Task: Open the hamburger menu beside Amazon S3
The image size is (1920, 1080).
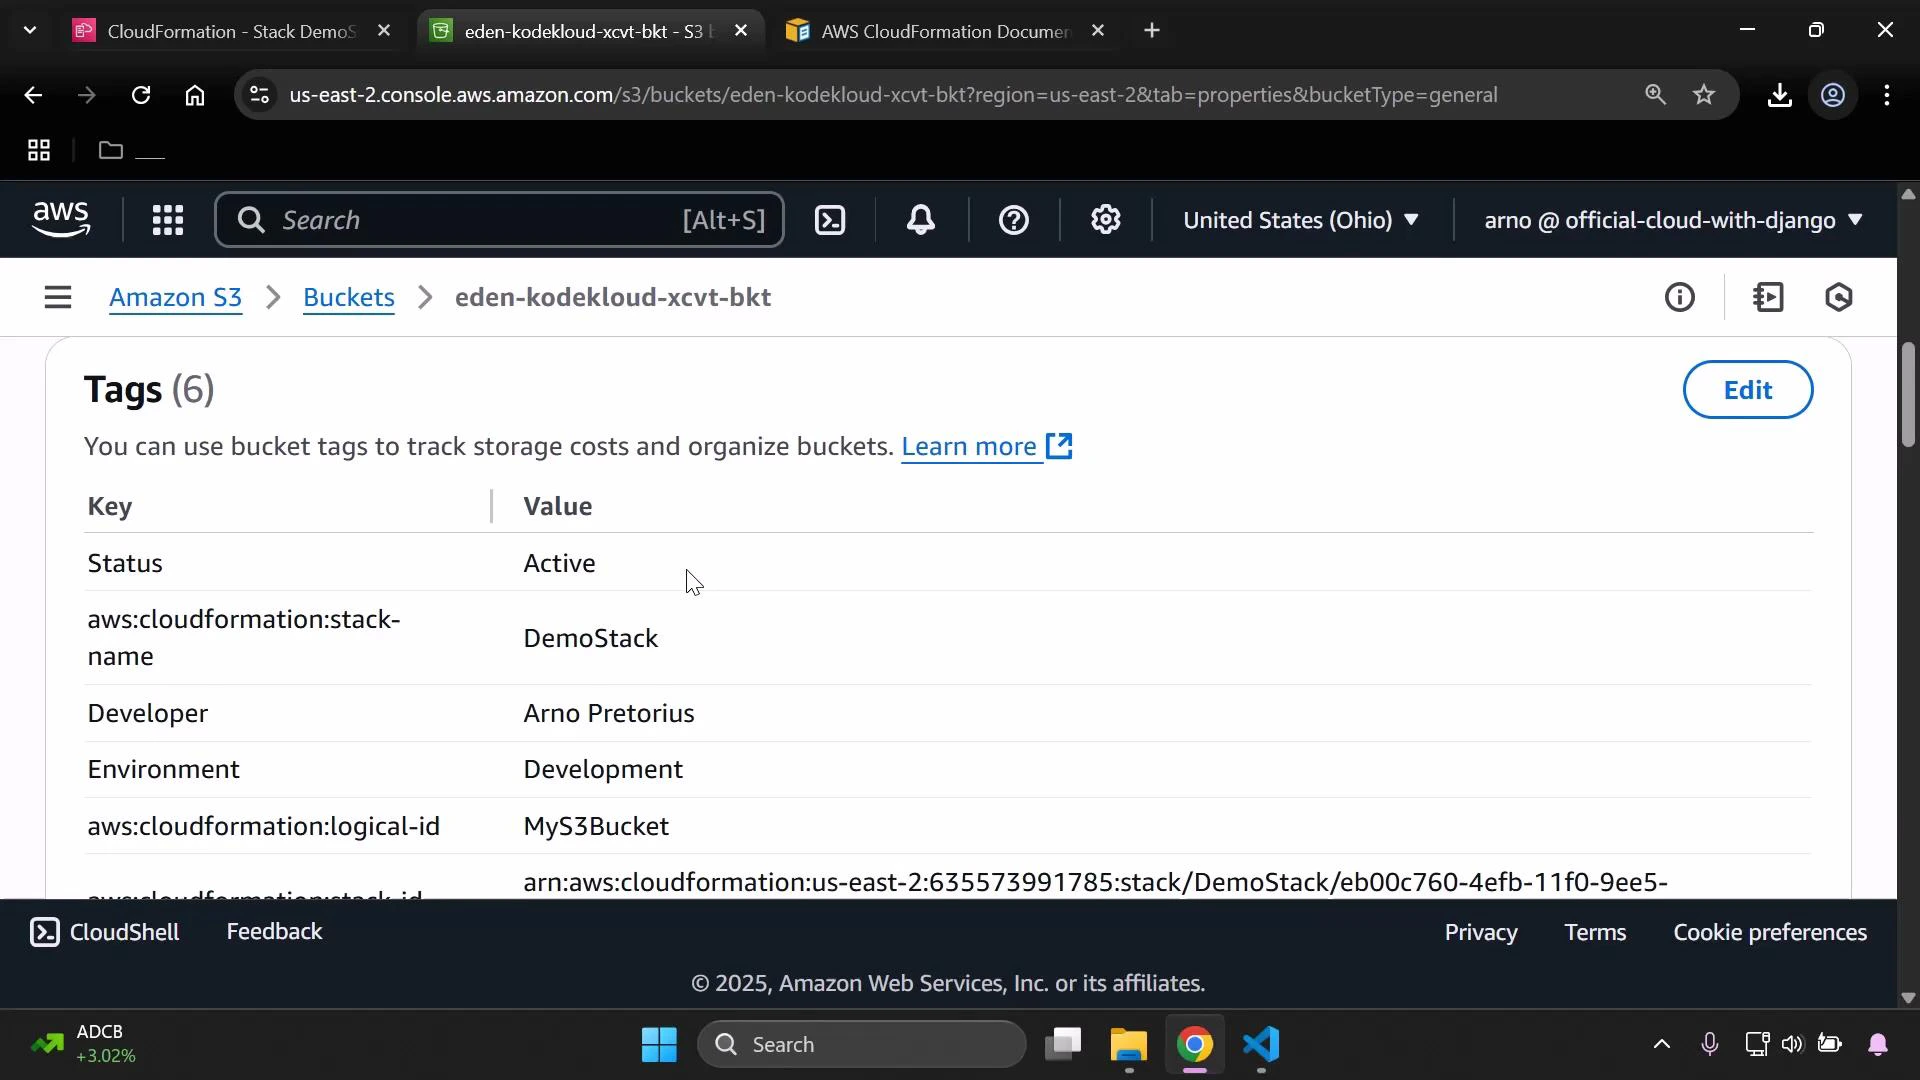Action: tap(57, 297)
